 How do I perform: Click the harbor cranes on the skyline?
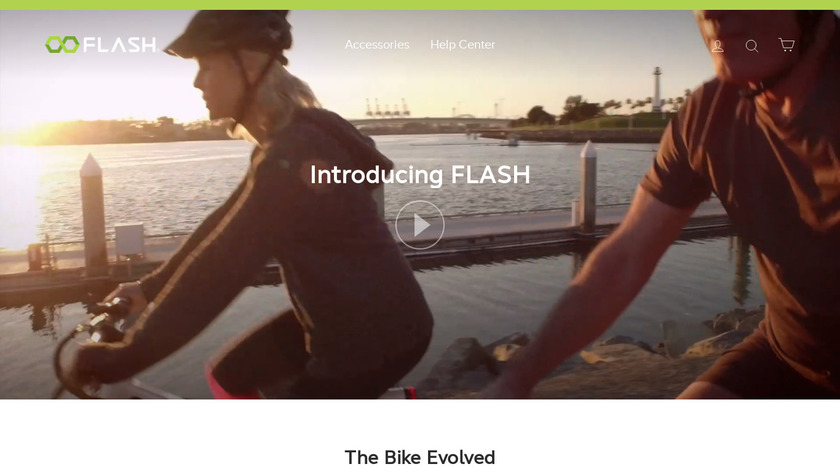(x=387, y=107)
